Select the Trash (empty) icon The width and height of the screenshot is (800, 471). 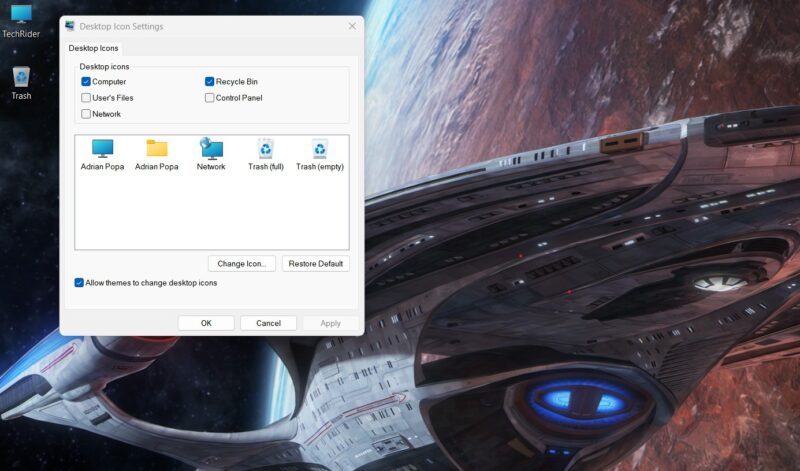click(x=320, y=155)
